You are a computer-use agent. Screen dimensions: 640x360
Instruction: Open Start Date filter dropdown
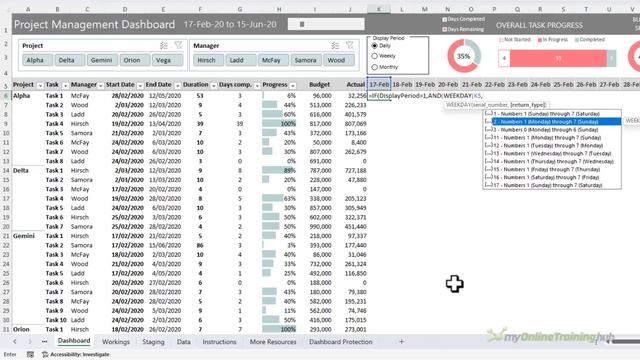click(140, 85)
